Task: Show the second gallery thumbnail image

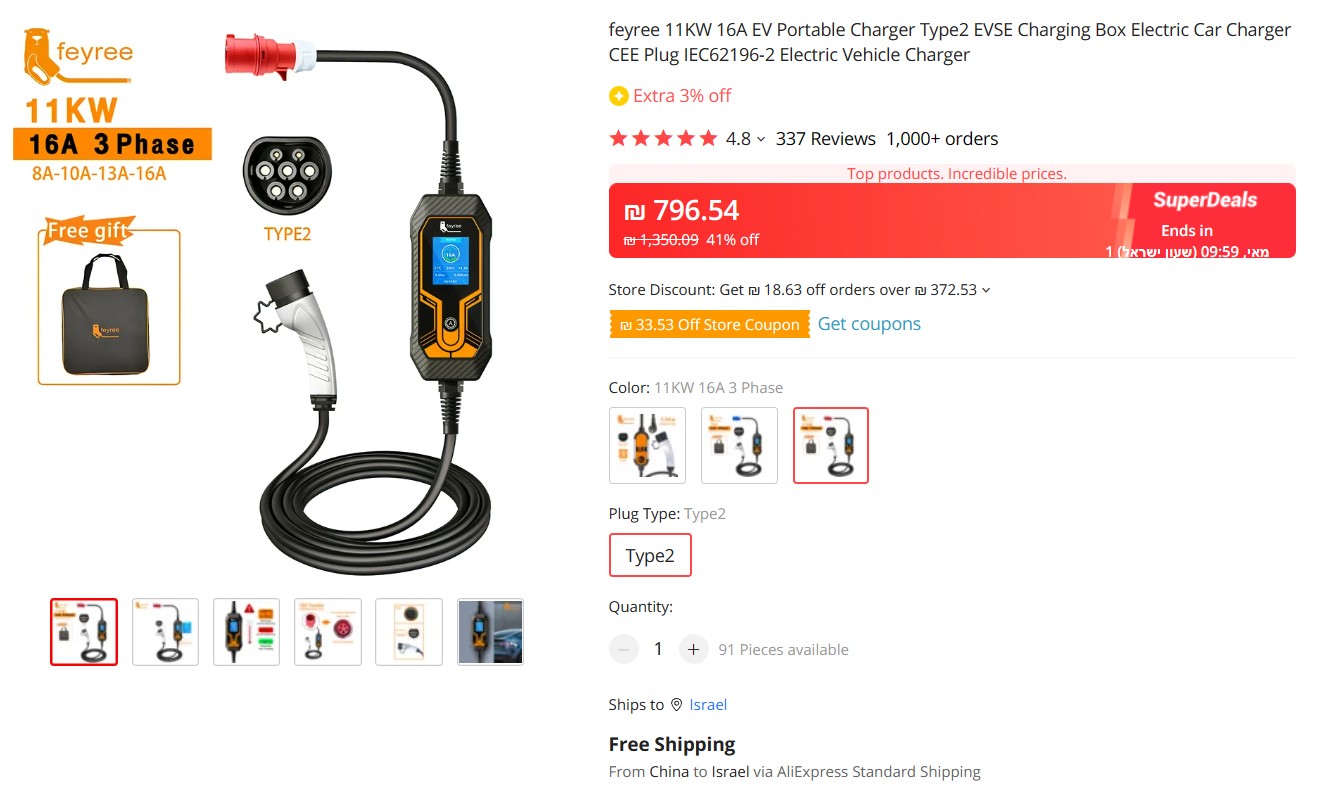Action: point(165,632)
